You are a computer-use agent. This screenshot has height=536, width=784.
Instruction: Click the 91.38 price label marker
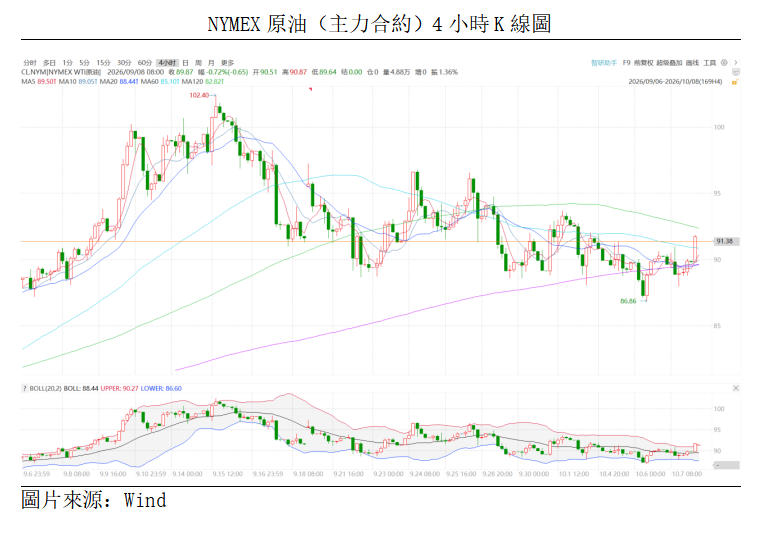724,242
